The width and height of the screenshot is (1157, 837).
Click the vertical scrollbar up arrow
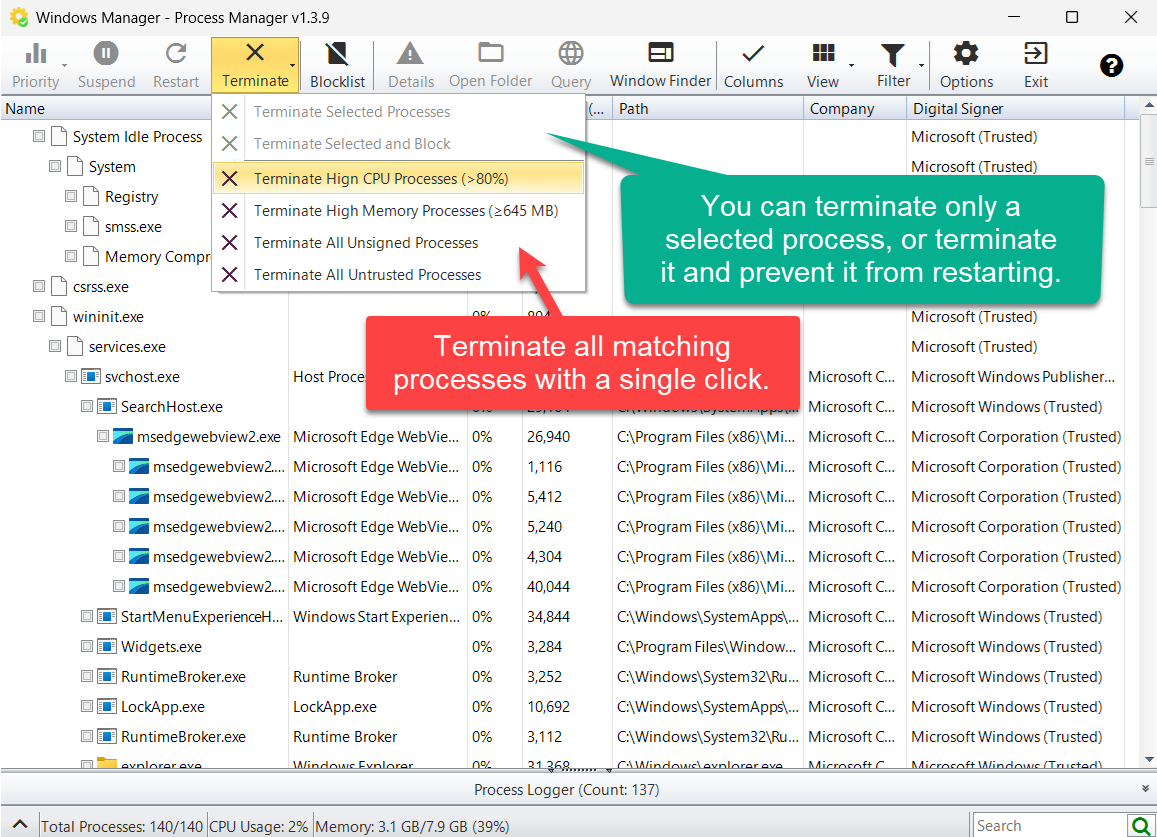click(x=1149, y=106)
